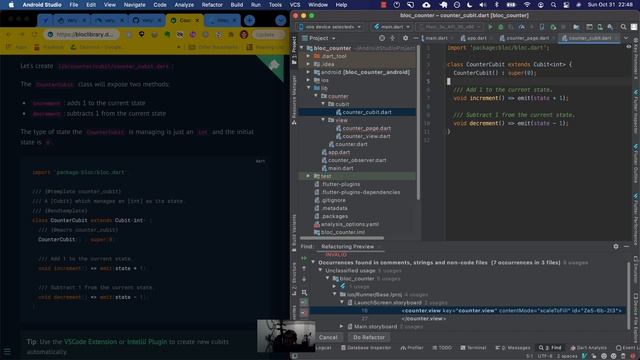Cancel the refactoring preview
This screenshot has height=360, width=640.
click(x=328, y=338)
